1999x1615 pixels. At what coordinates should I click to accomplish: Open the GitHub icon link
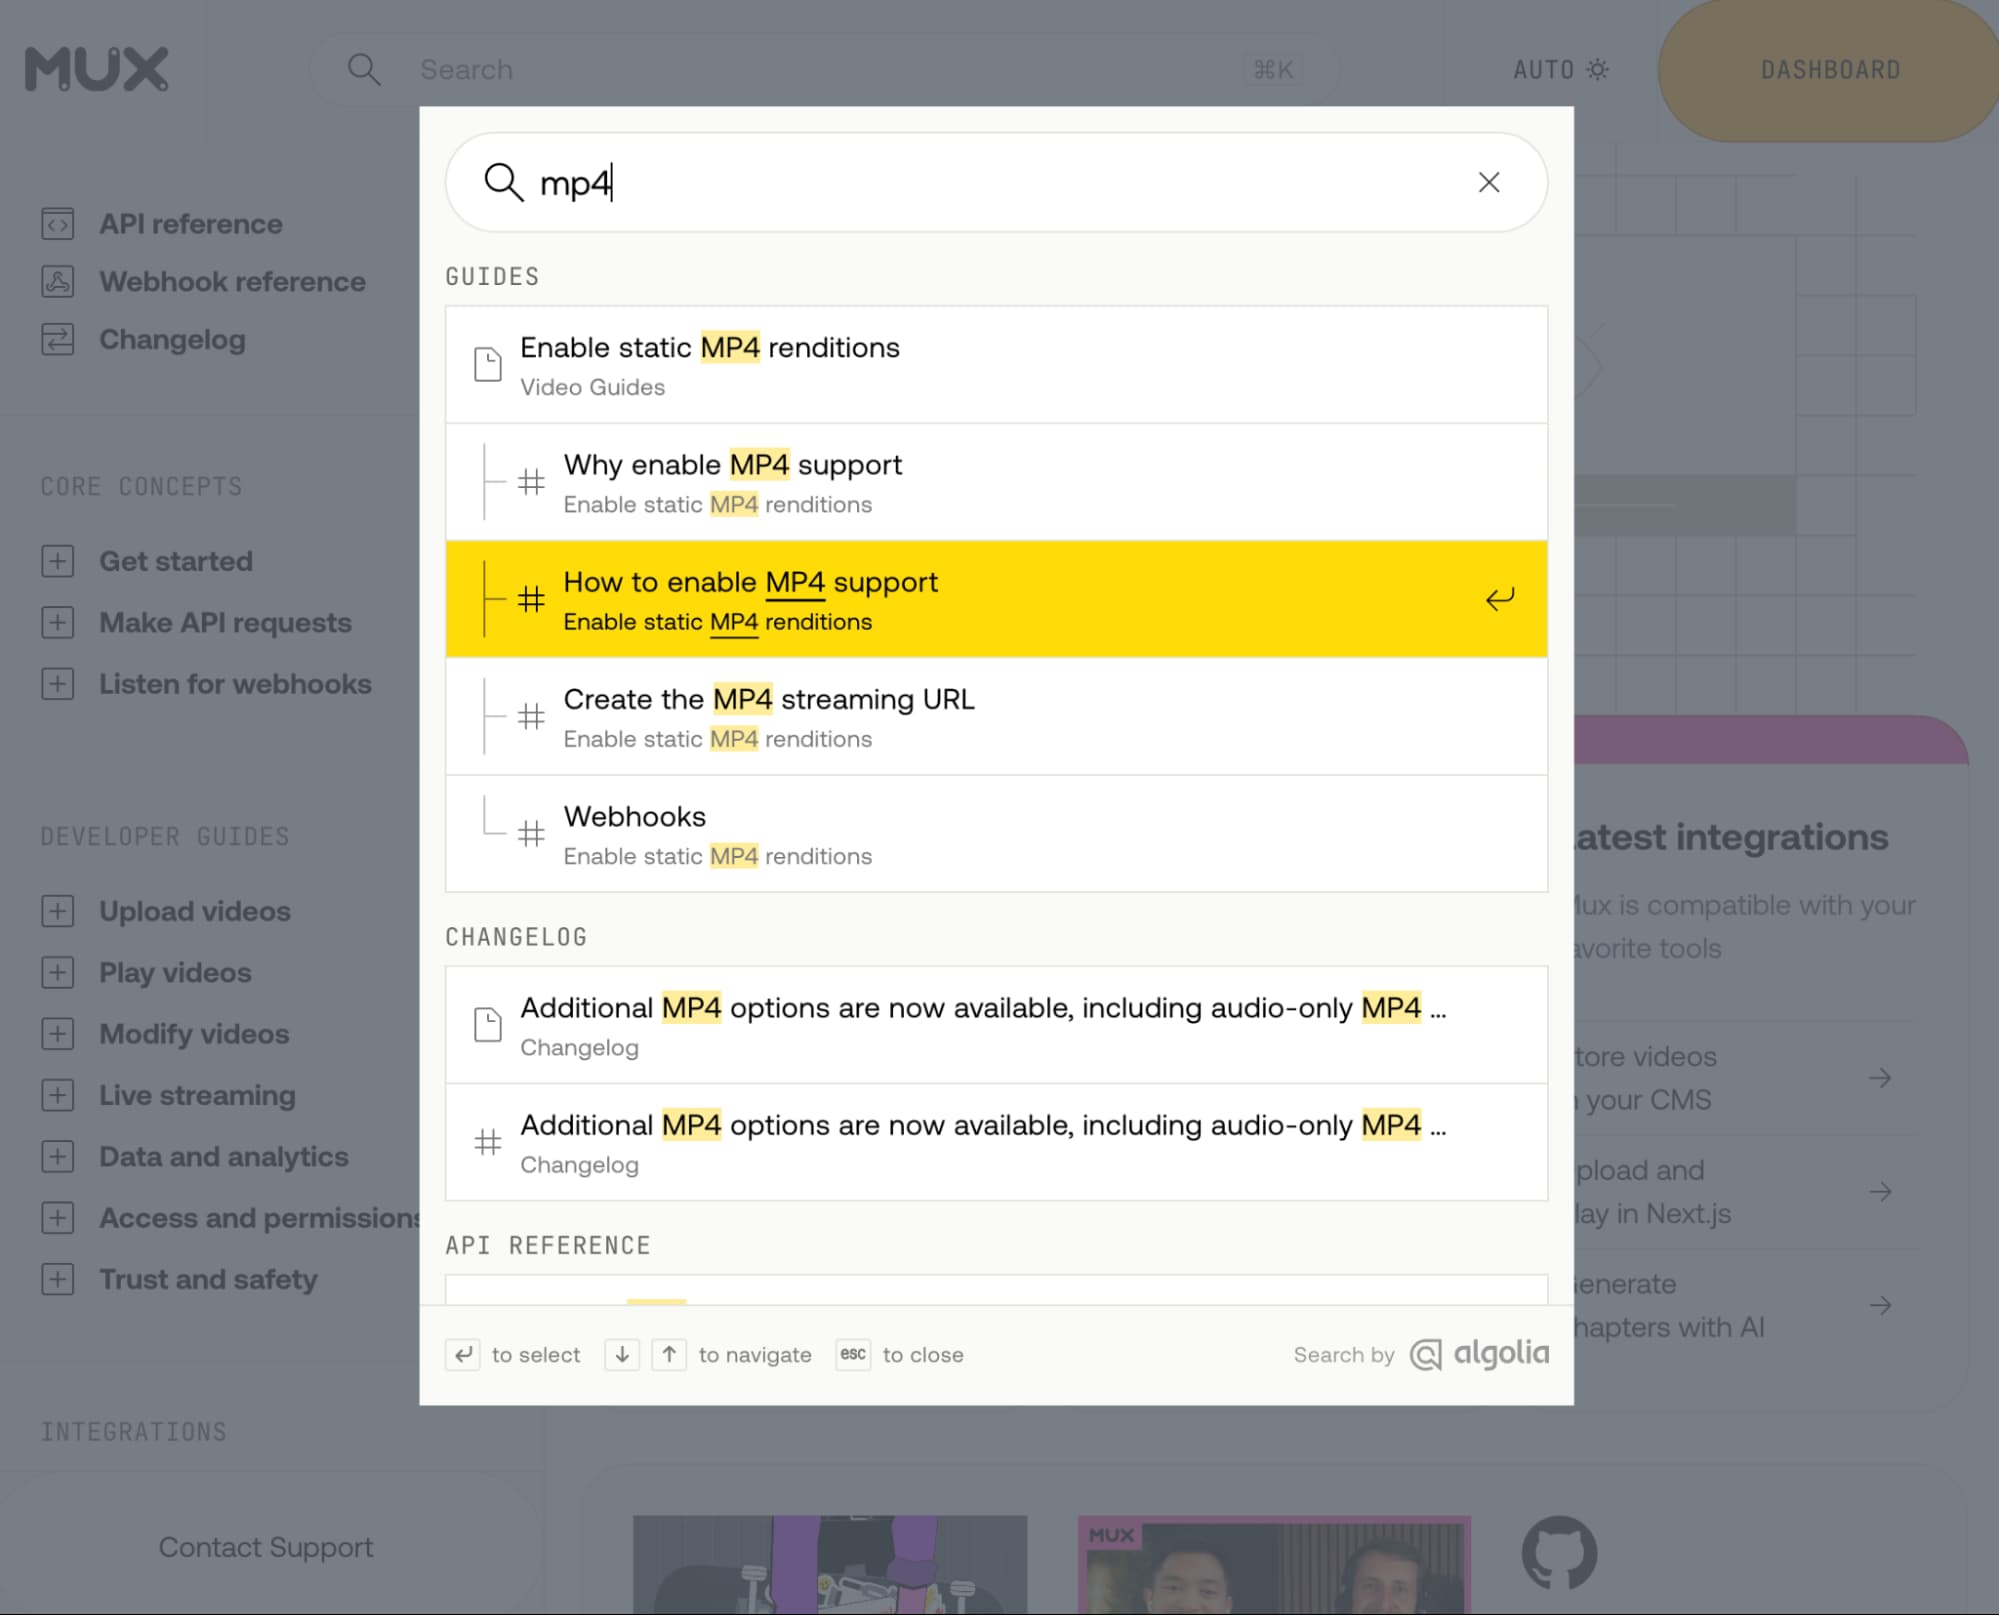(1559, 1553)
